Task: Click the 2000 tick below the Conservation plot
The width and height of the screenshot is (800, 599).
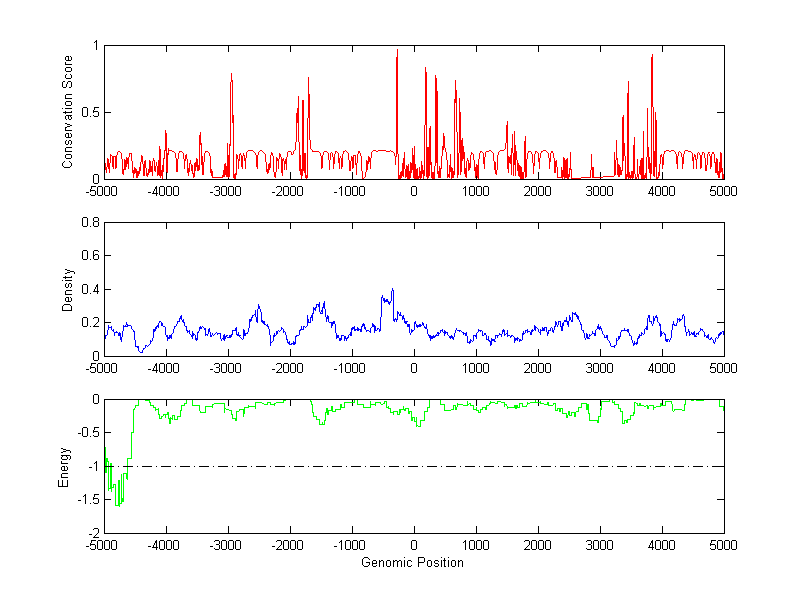Action: (x=537, y=191)
